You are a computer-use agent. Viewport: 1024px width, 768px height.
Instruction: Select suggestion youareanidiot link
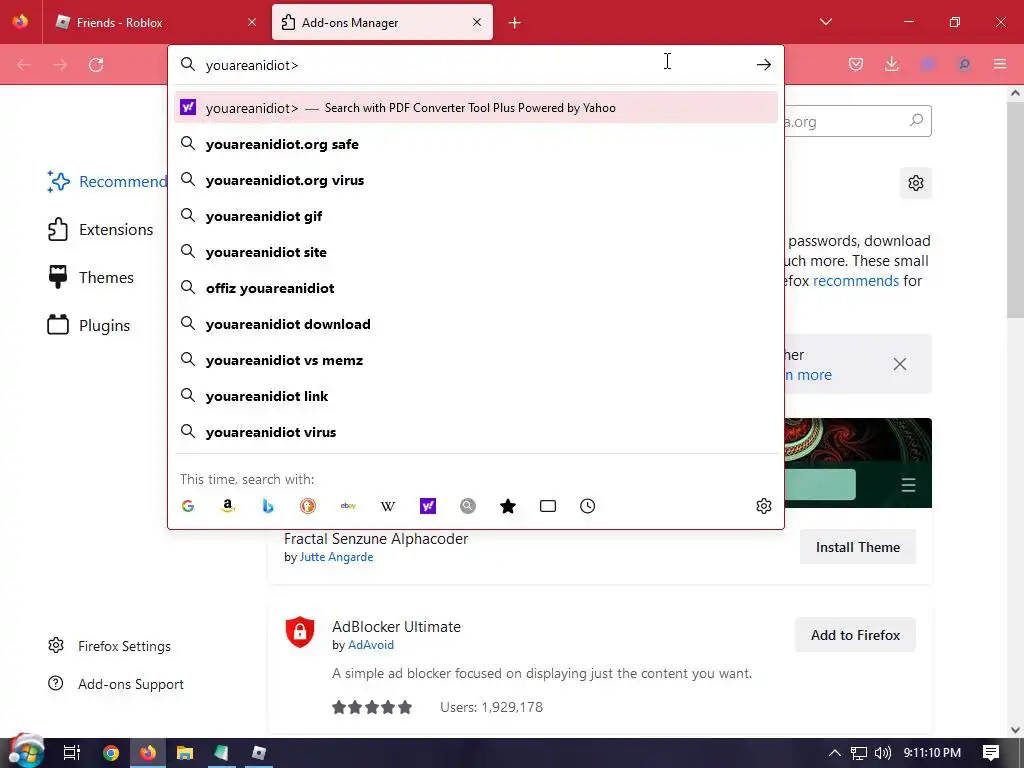coord(476,396)
